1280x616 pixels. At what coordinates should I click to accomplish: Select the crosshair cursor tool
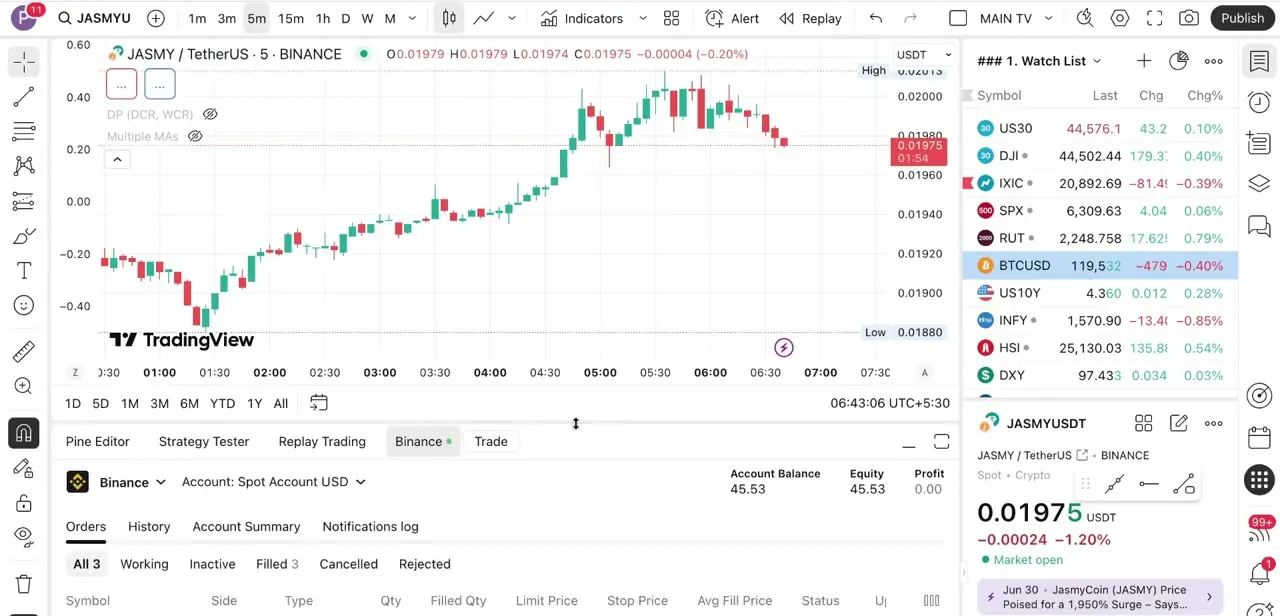(24, 62)
